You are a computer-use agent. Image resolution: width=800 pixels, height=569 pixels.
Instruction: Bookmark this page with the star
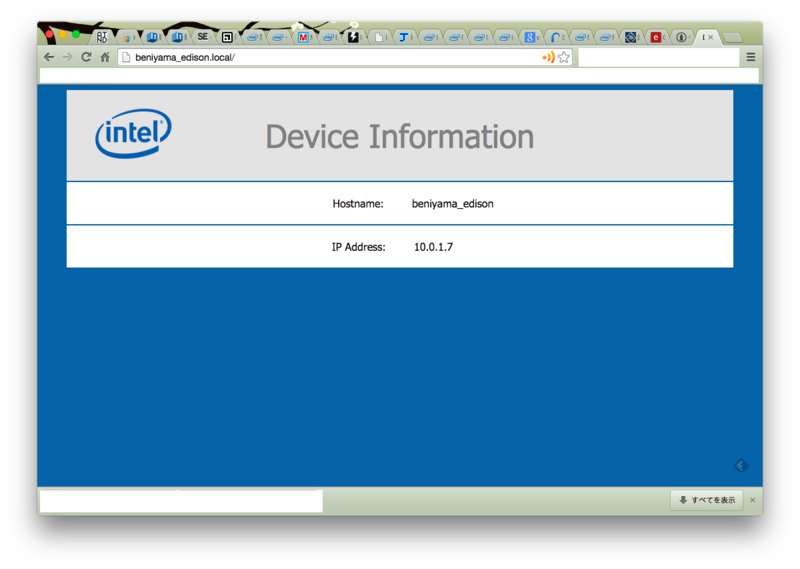564,57
